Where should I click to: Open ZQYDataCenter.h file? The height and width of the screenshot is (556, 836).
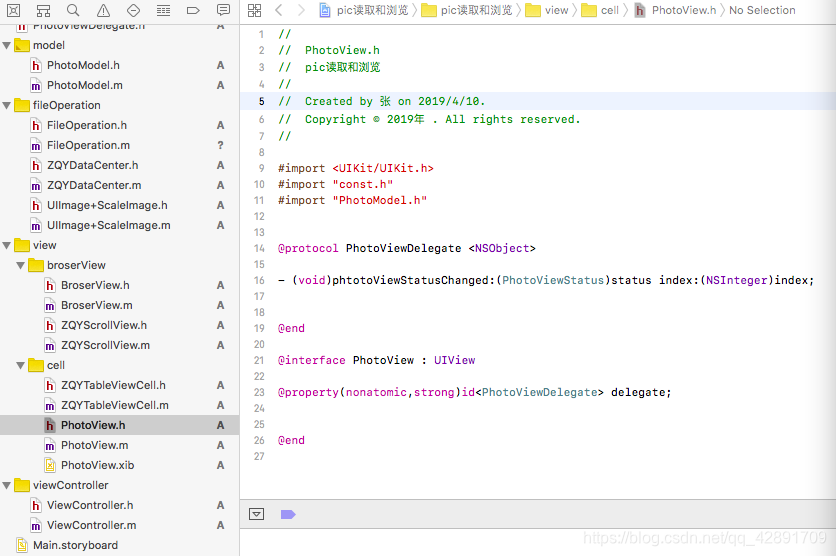[93, 165]
